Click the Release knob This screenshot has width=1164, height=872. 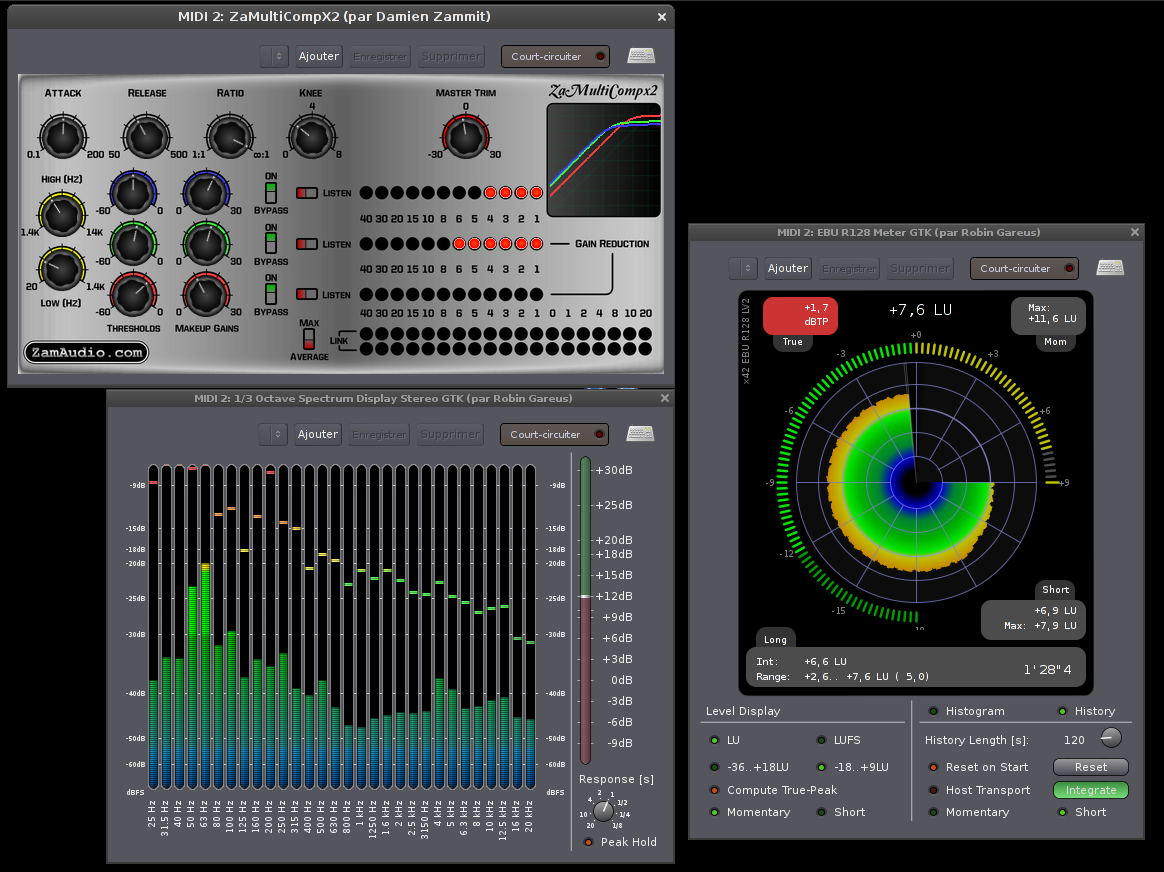pos(146,135)
